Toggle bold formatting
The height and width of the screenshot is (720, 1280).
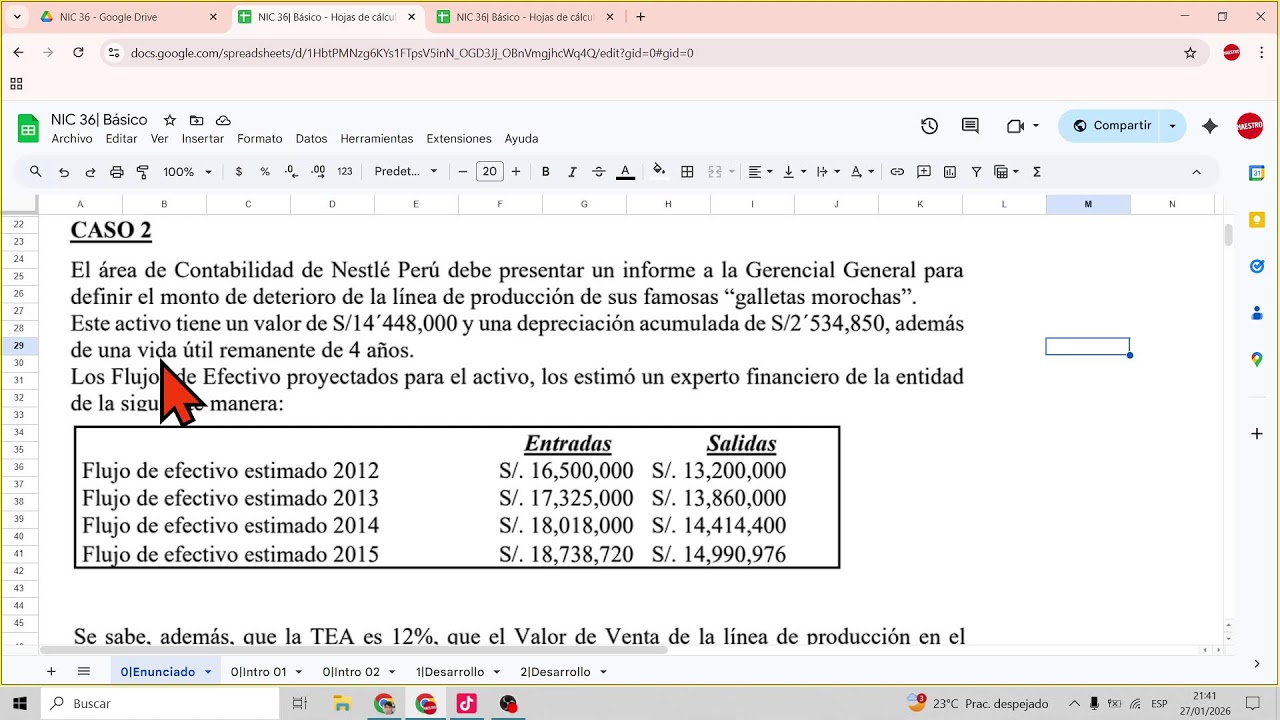click(546, 172)
